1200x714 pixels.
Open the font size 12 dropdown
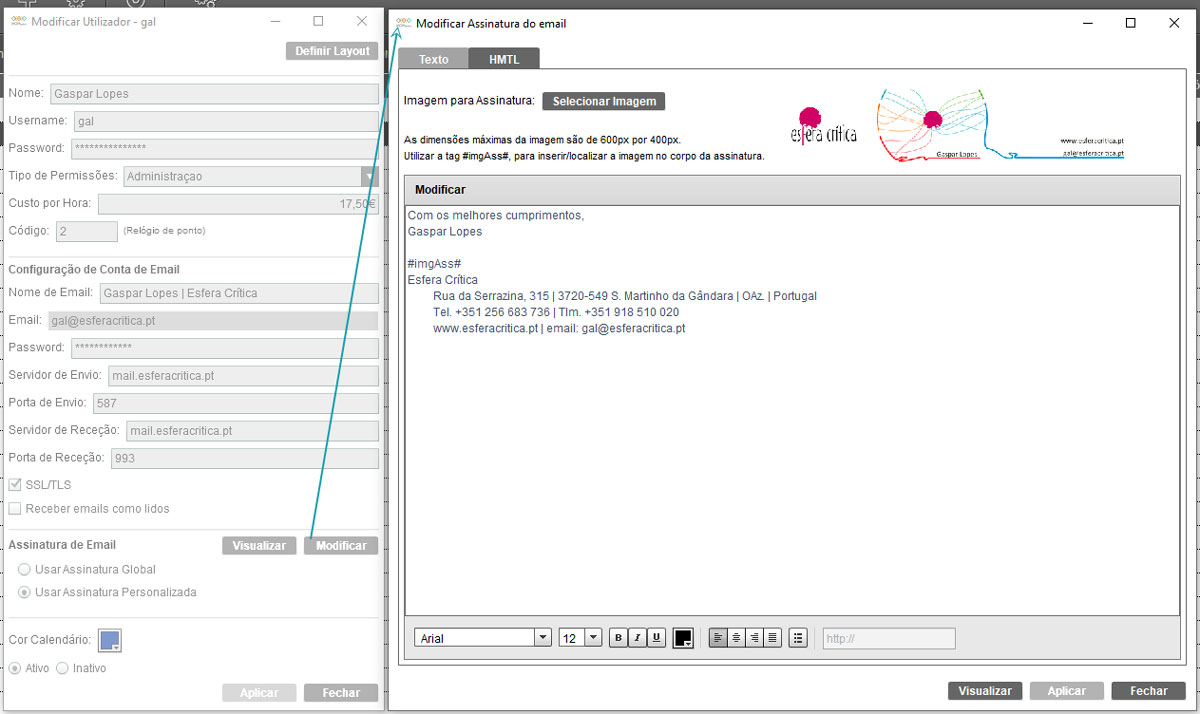592,638
